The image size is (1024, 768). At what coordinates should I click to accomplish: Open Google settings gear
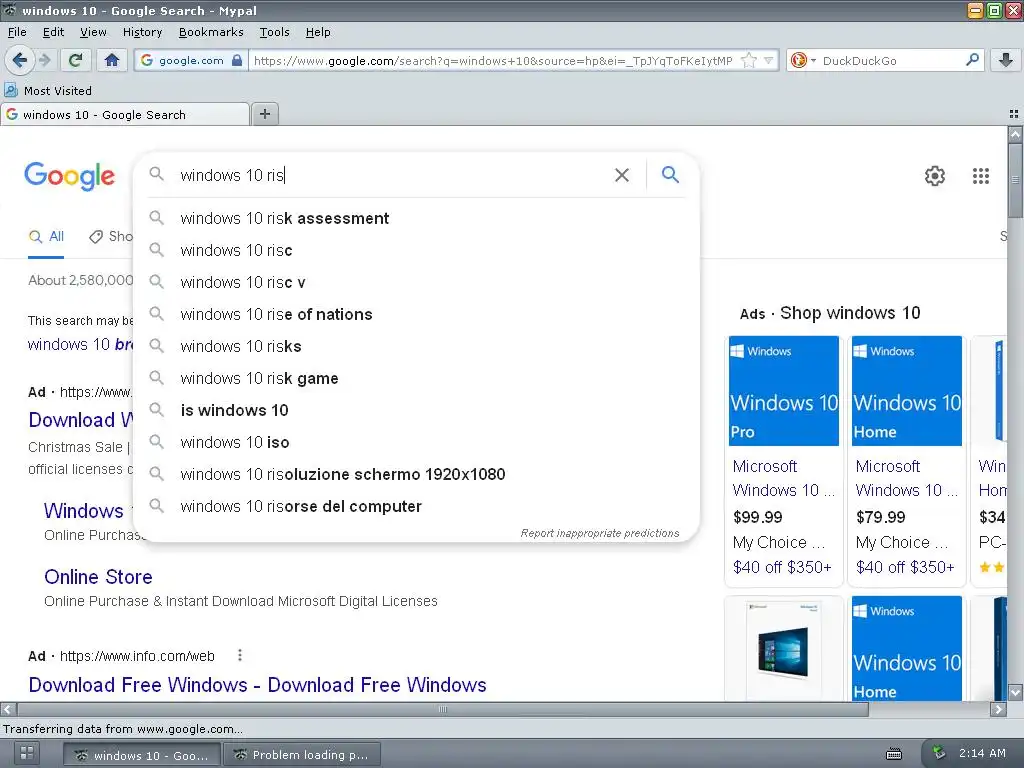point(935,176)
